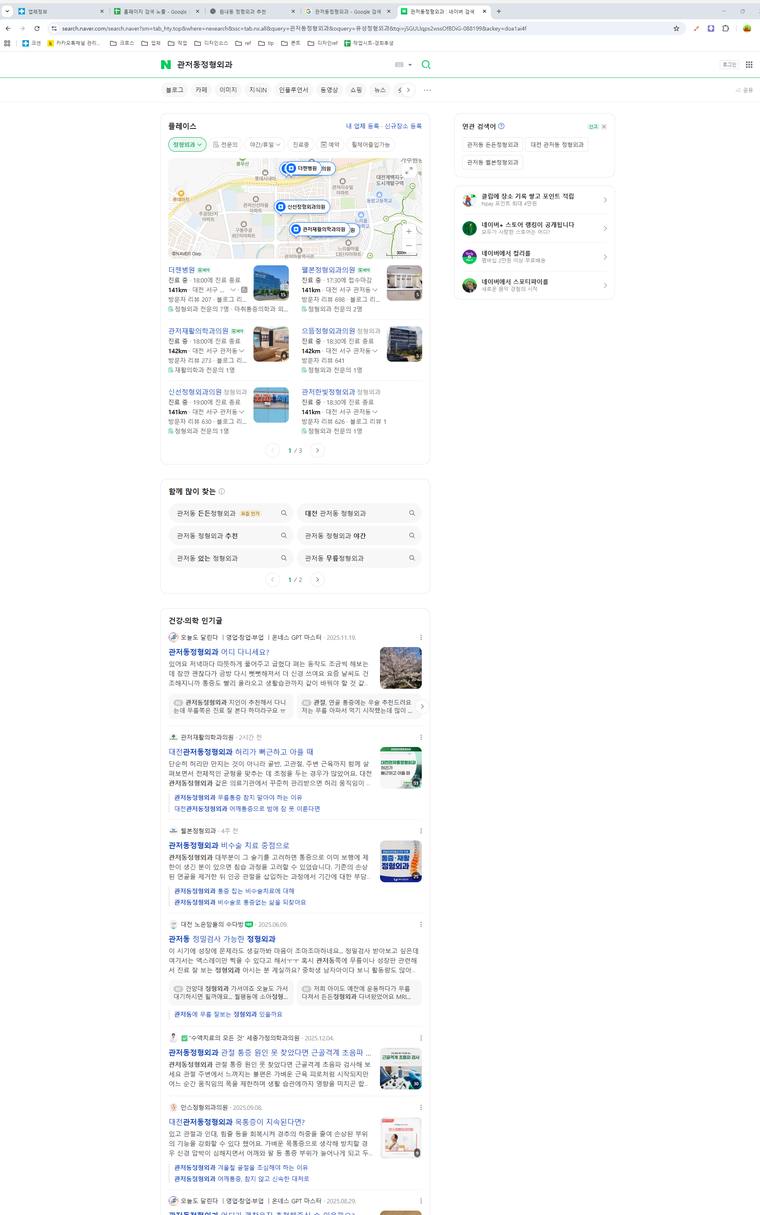The image size is (760, 1215).
Task: Open the 로그인 button at top right
Action: [729, 64]
